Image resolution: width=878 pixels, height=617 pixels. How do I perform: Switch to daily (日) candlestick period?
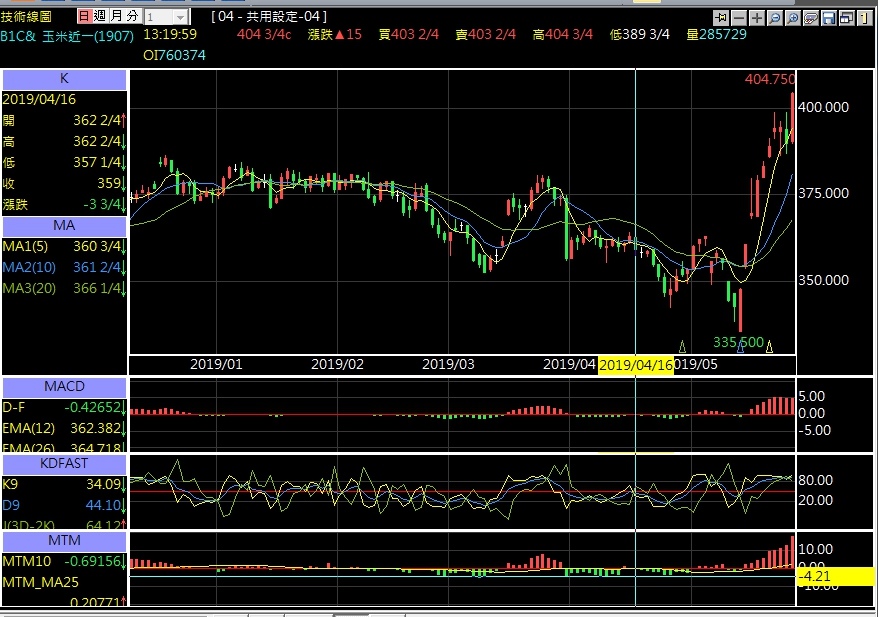pyautogui.click(x=84, y=16)
